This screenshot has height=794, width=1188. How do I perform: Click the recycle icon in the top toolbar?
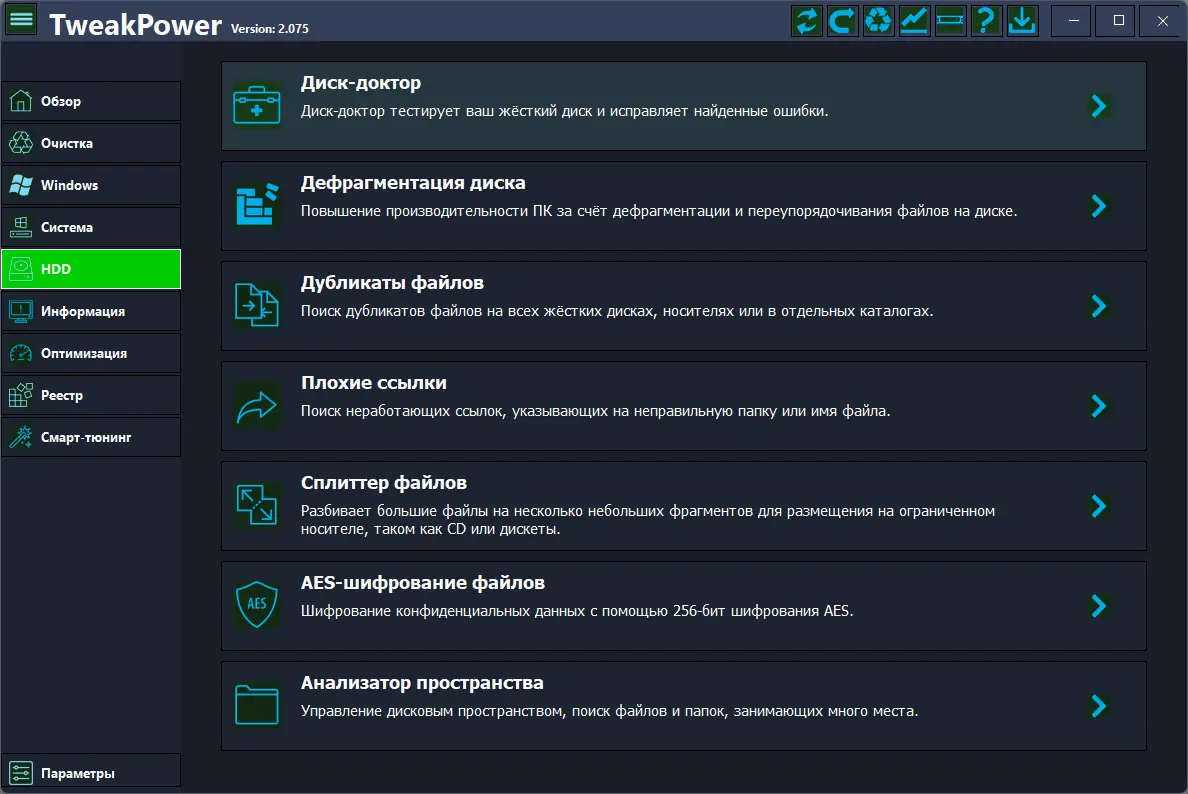[x=879, y=21]
